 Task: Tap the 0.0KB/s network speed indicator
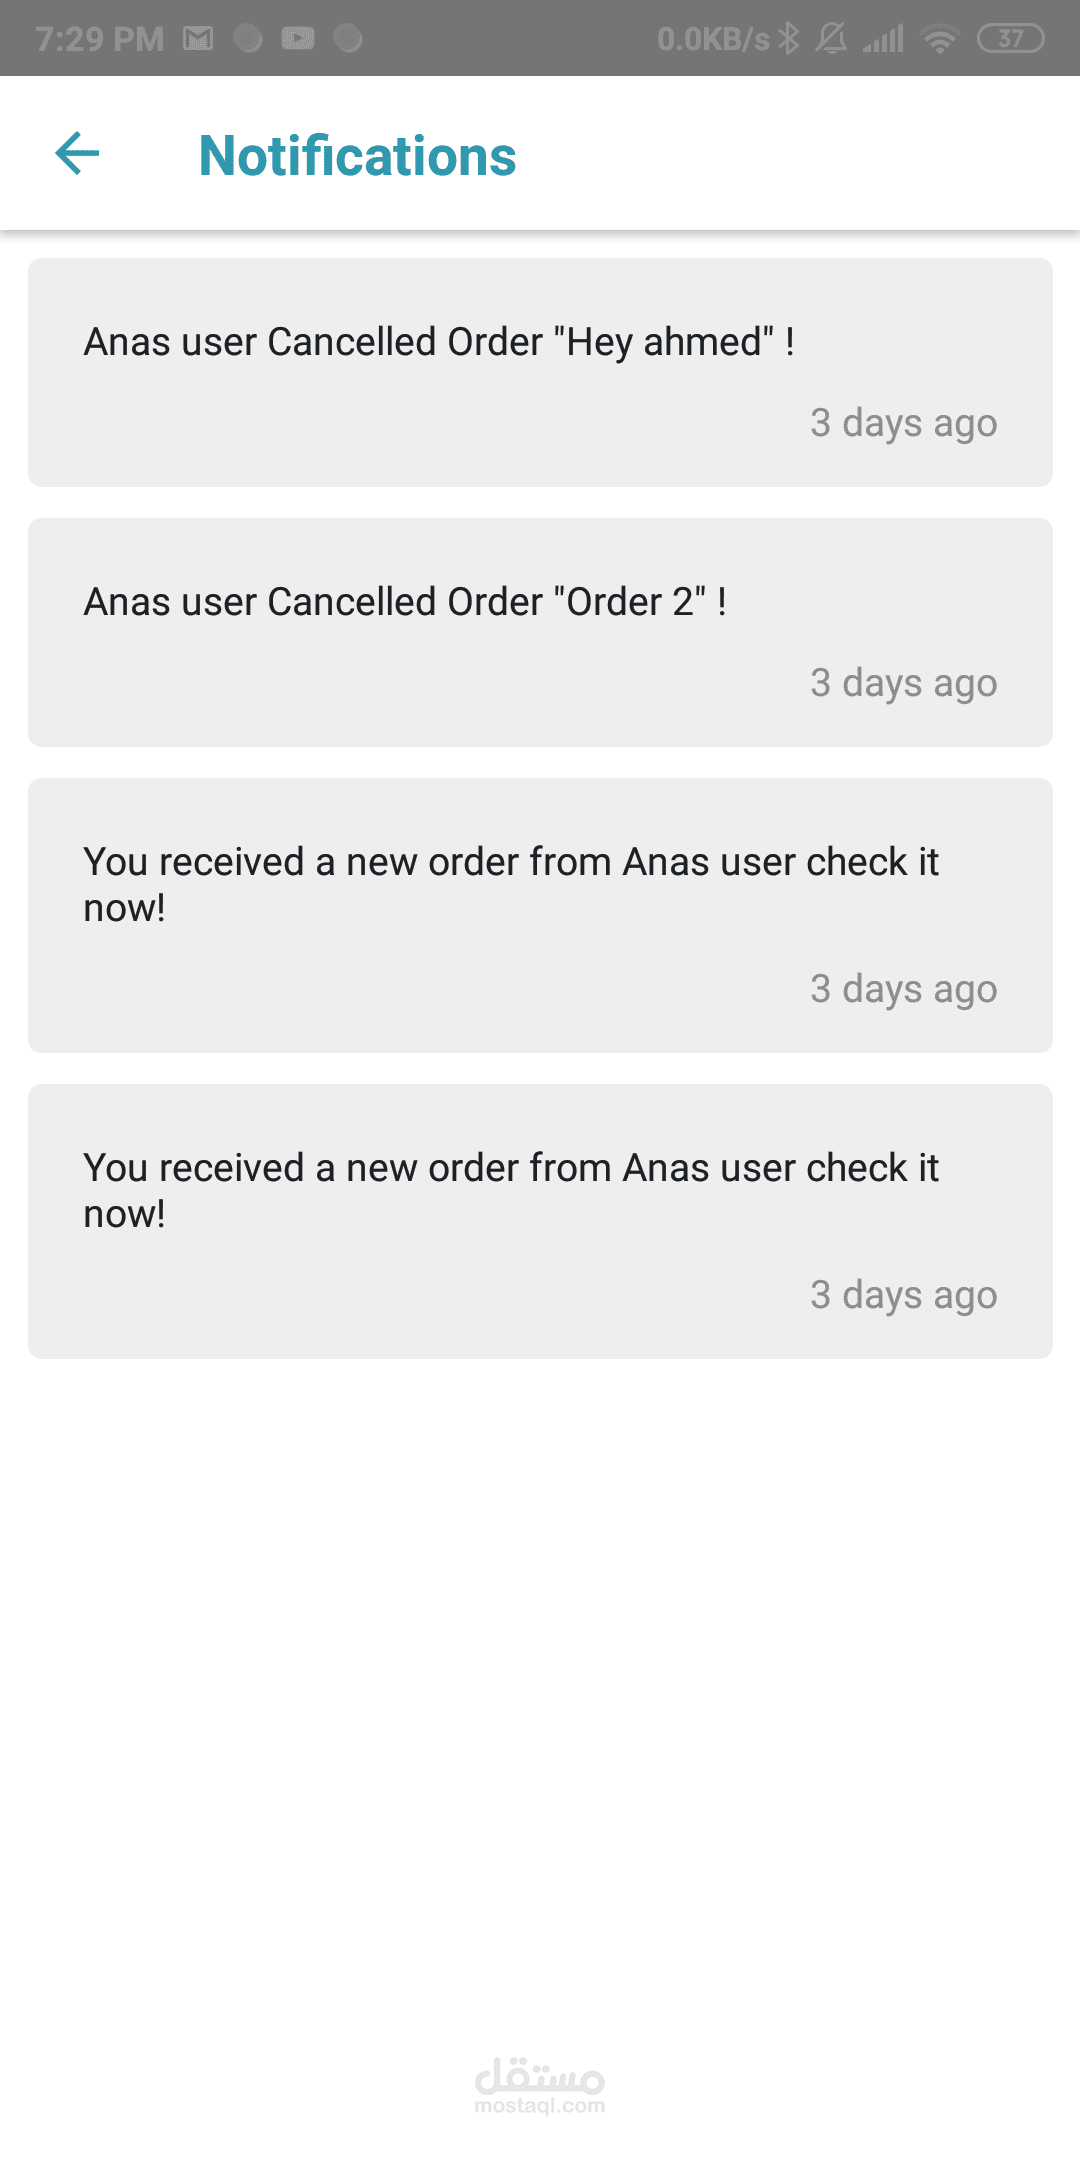(x=713, y=39)
